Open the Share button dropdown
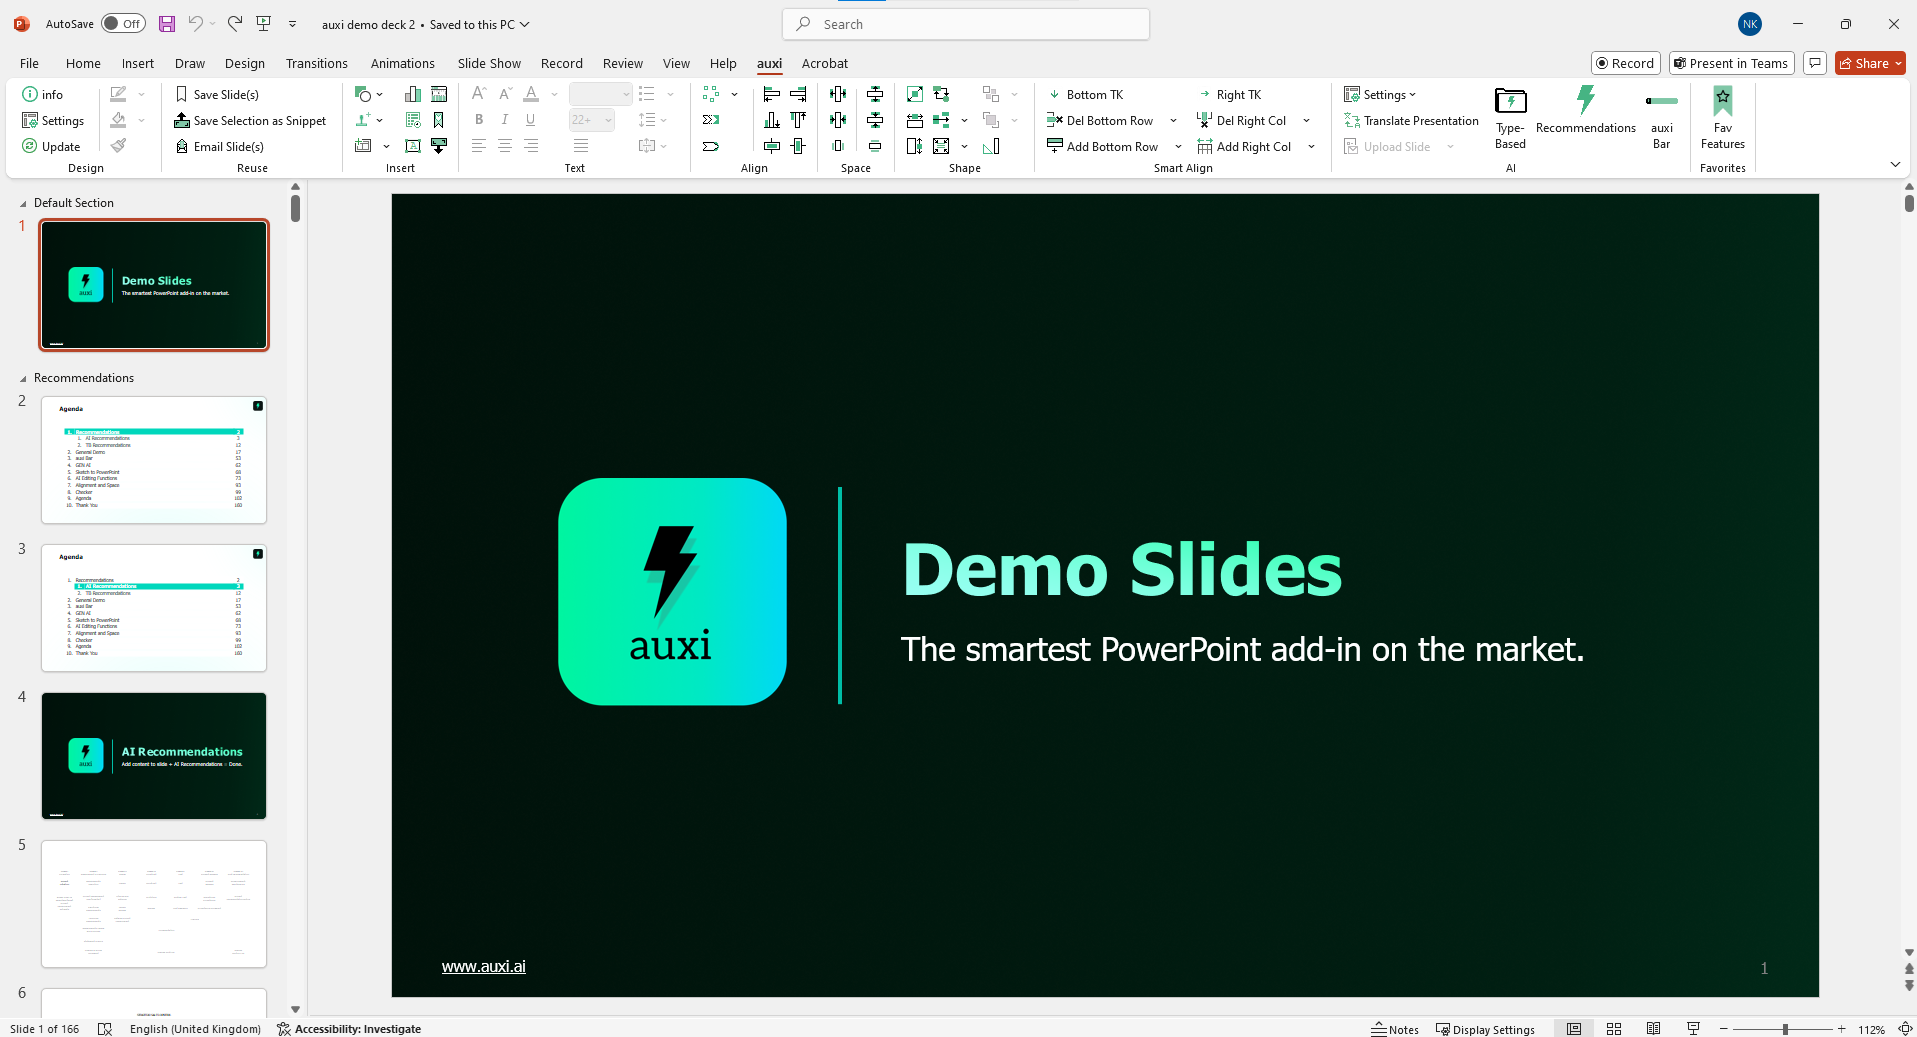 [1898, 64]
